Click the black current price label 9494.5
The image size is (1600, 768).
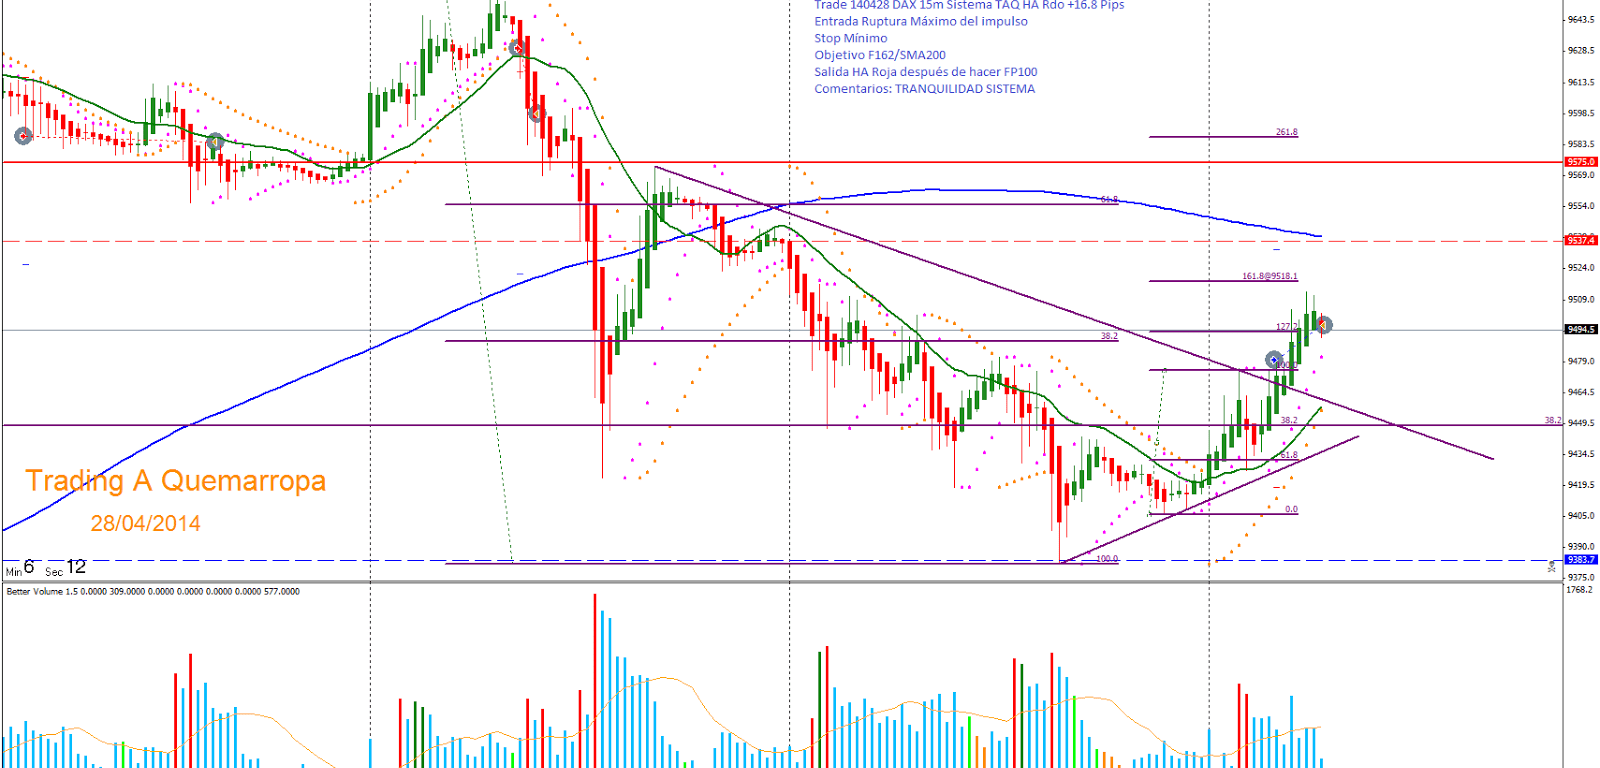[x=1581, y=329]
